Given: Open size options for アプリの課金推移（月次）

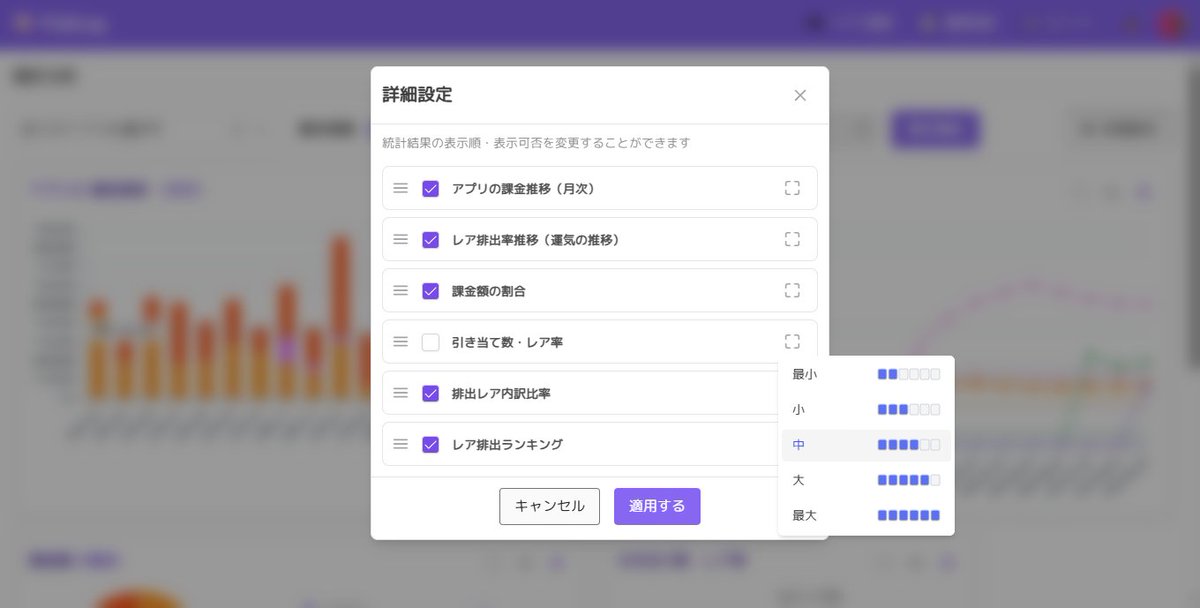Looking at the screenshot, I should [792, 188].
